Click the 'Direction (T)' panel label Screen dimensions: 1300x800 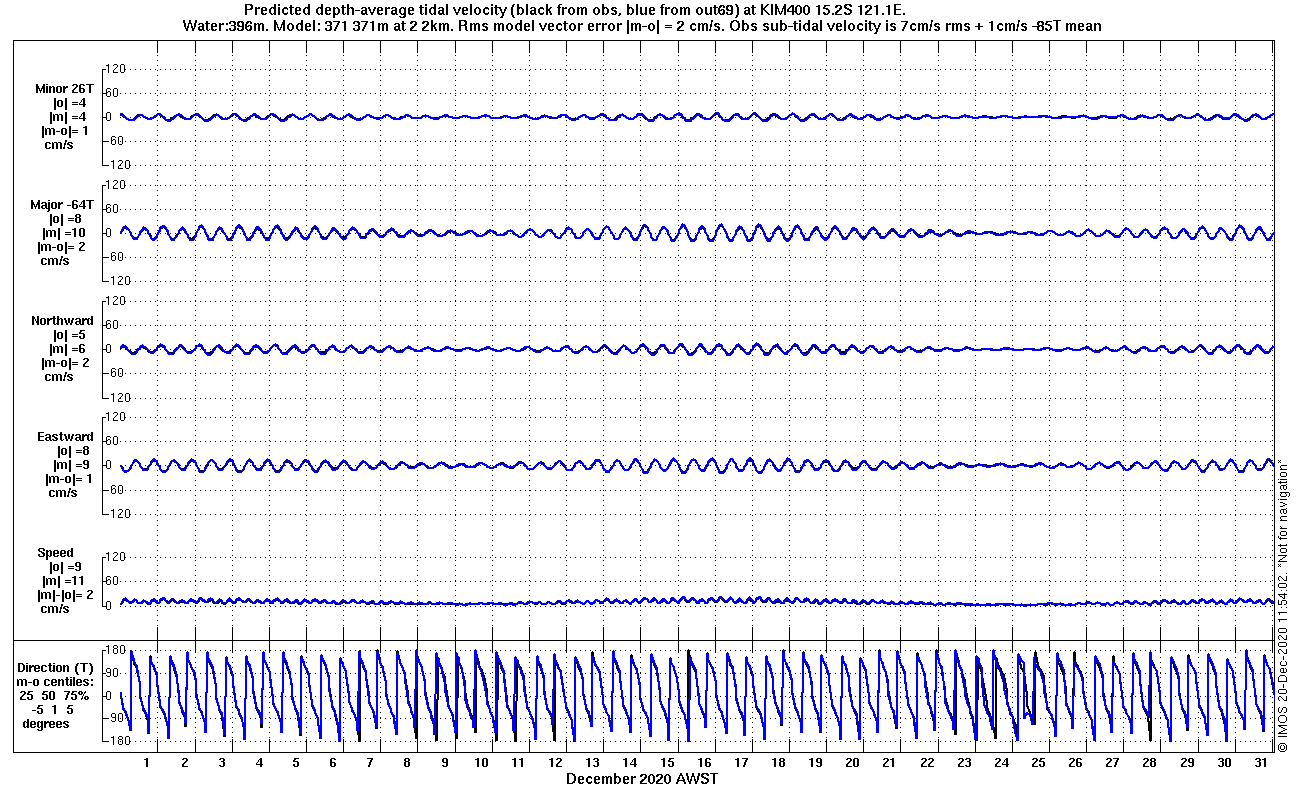pyautogui.click(x=57, y=667)
